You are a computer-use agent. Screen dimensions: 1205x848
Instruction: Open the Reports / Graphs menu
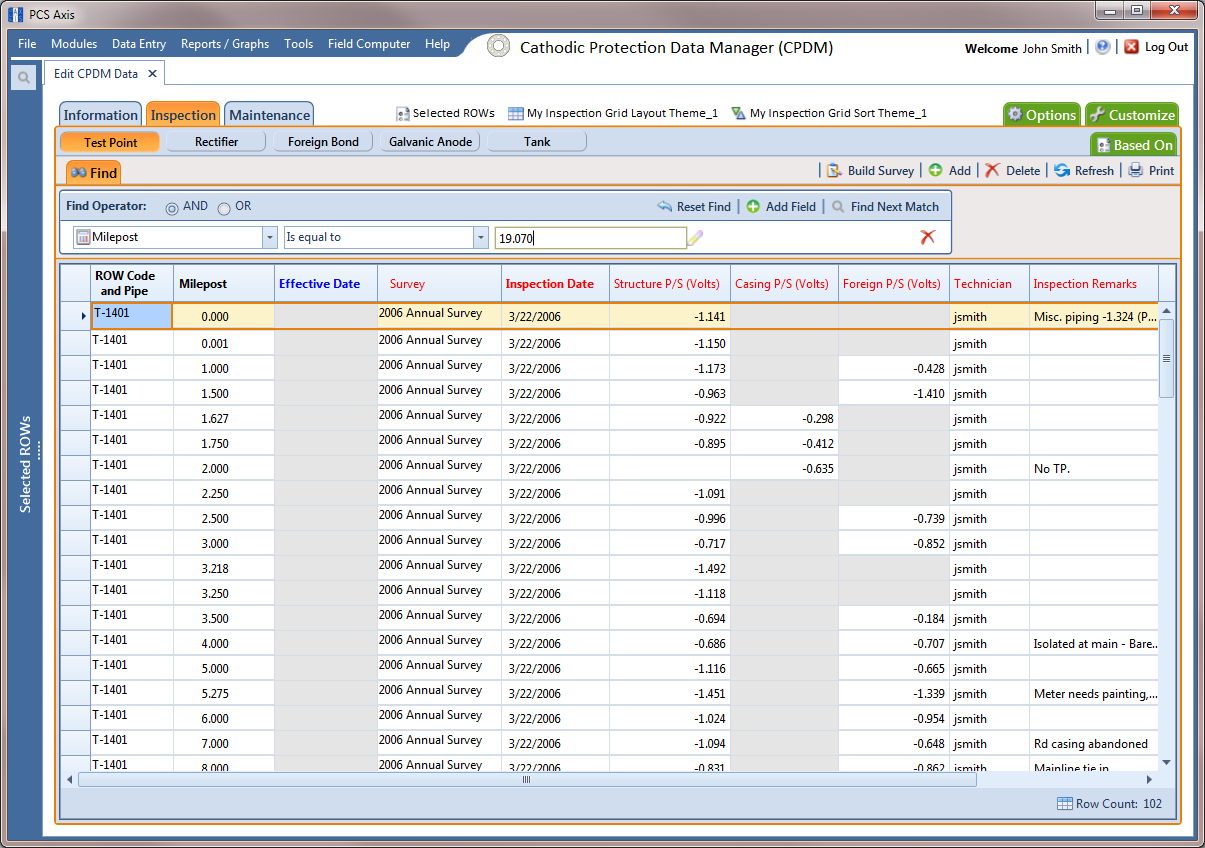point(225,44)
